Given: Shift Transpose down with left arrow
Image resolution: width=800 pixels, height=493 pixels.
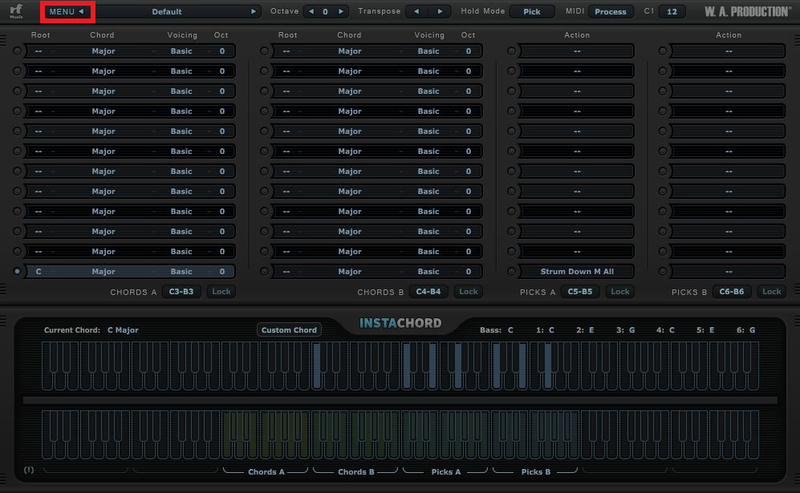Looking at the screenshot, I should 416,12.
